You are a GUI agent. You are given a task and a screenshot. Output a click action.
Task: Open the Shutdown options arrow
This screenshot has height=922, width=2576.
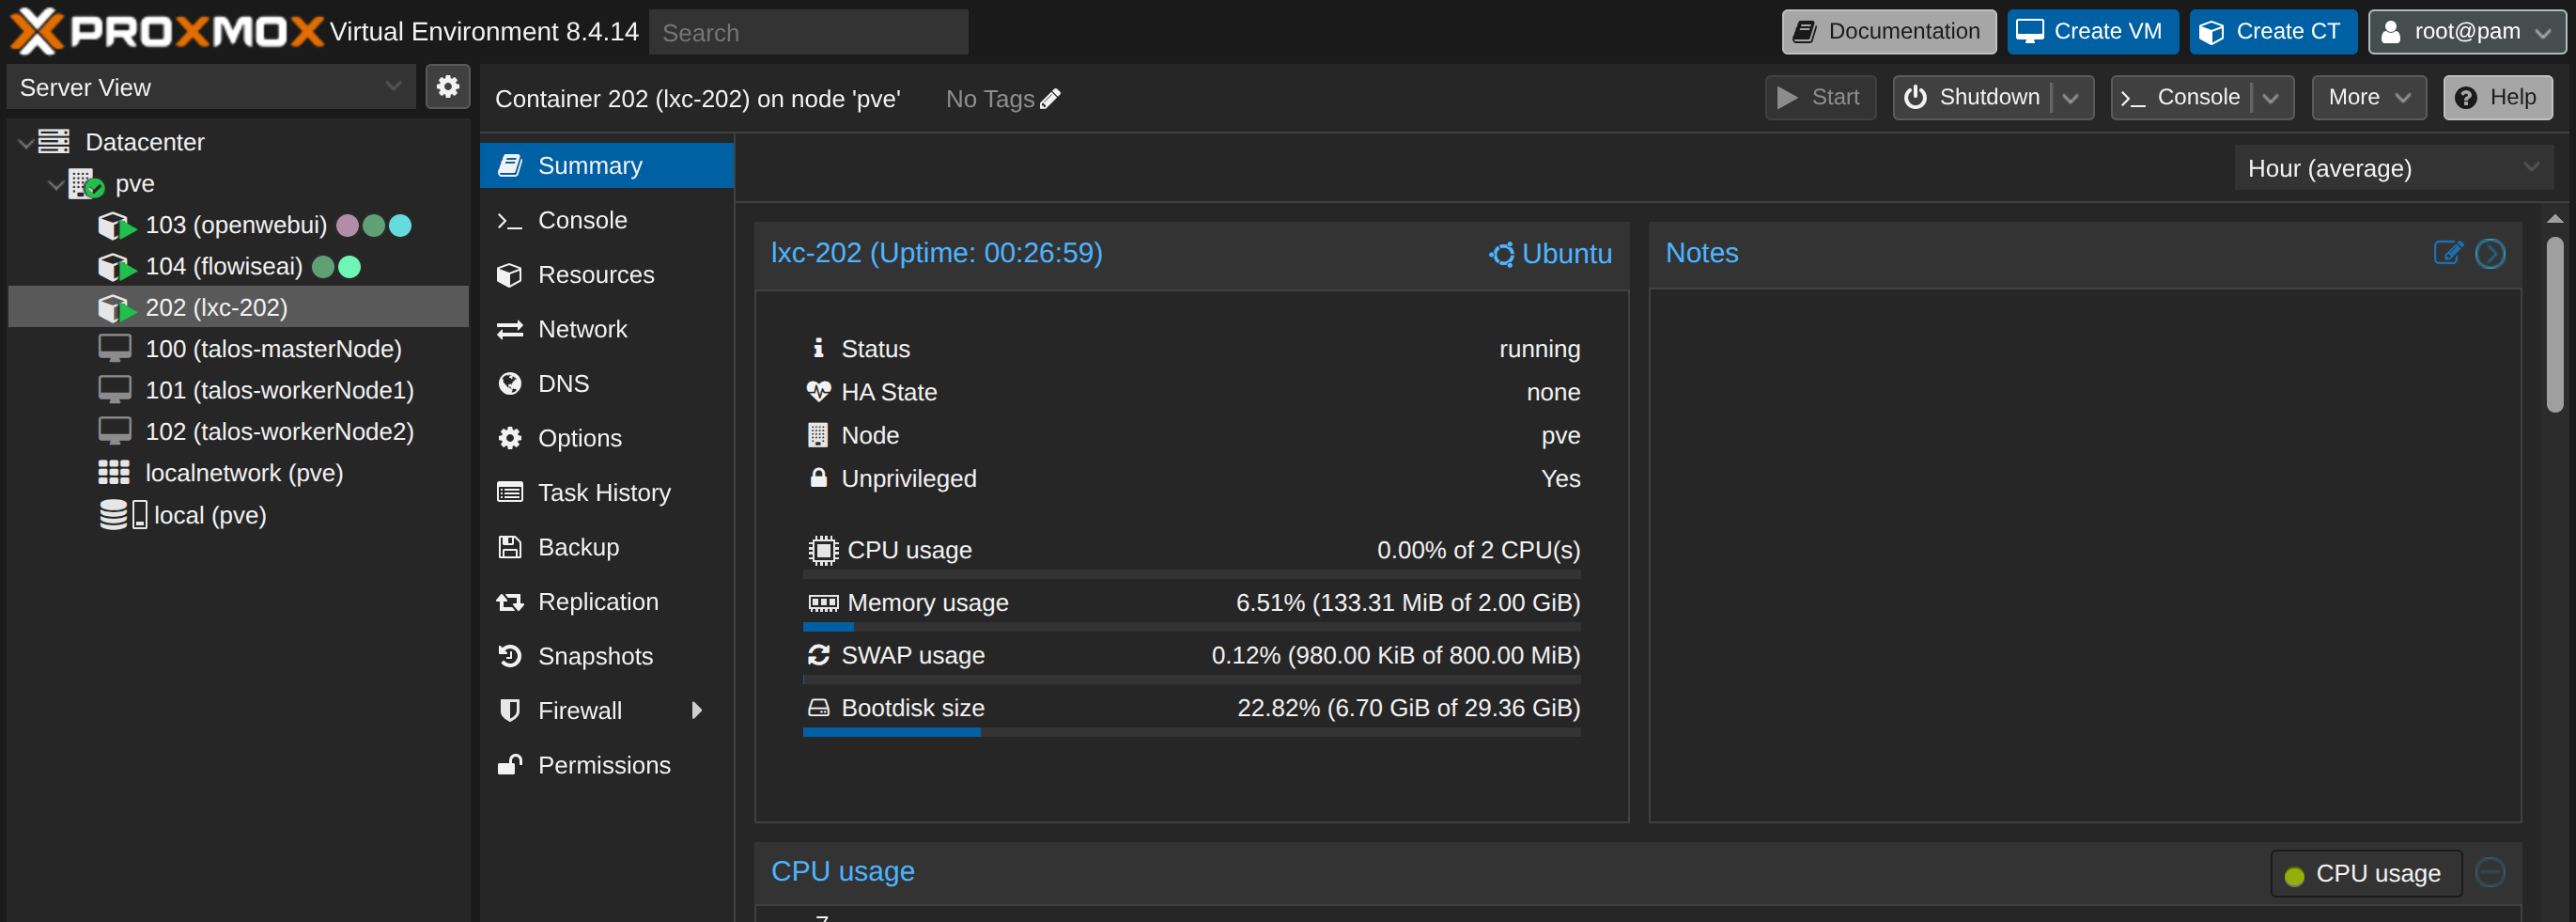coord(2071,98)
